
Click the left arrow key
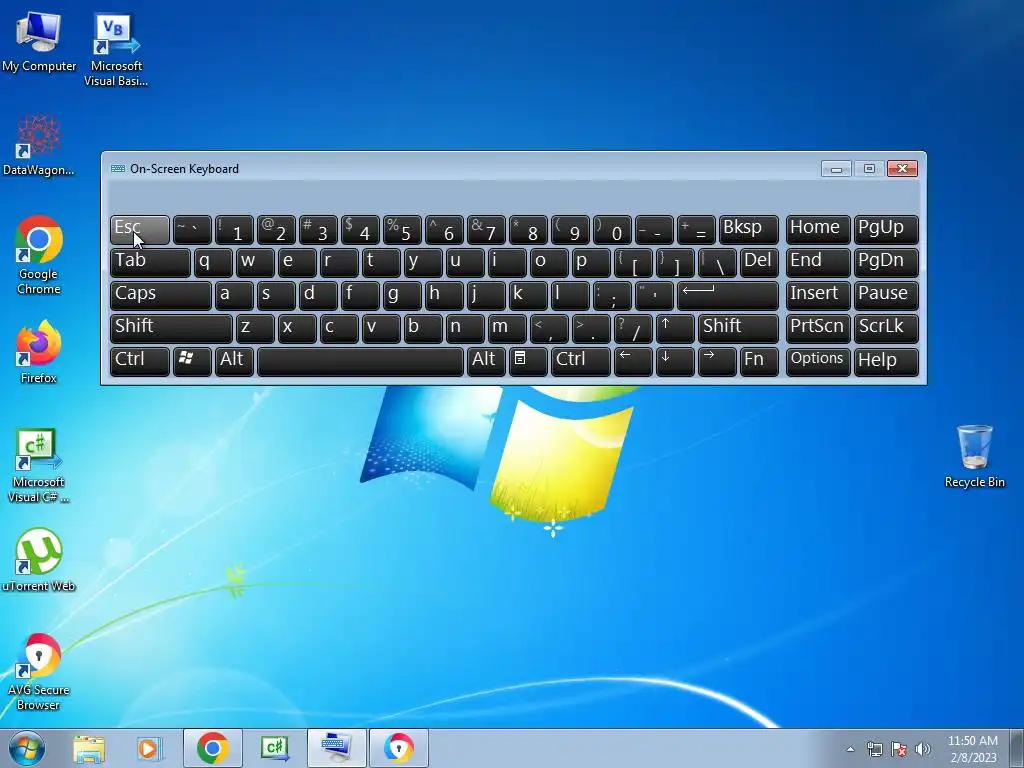click(633, 361)
